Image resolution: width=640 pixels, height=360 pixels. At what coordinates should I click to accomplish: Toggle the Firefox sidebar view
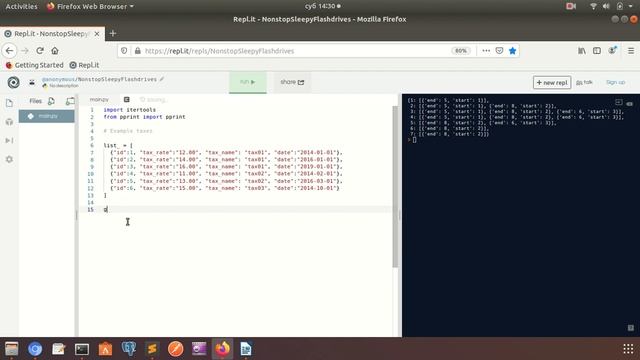pyautogui.click(x=597, y=51)
